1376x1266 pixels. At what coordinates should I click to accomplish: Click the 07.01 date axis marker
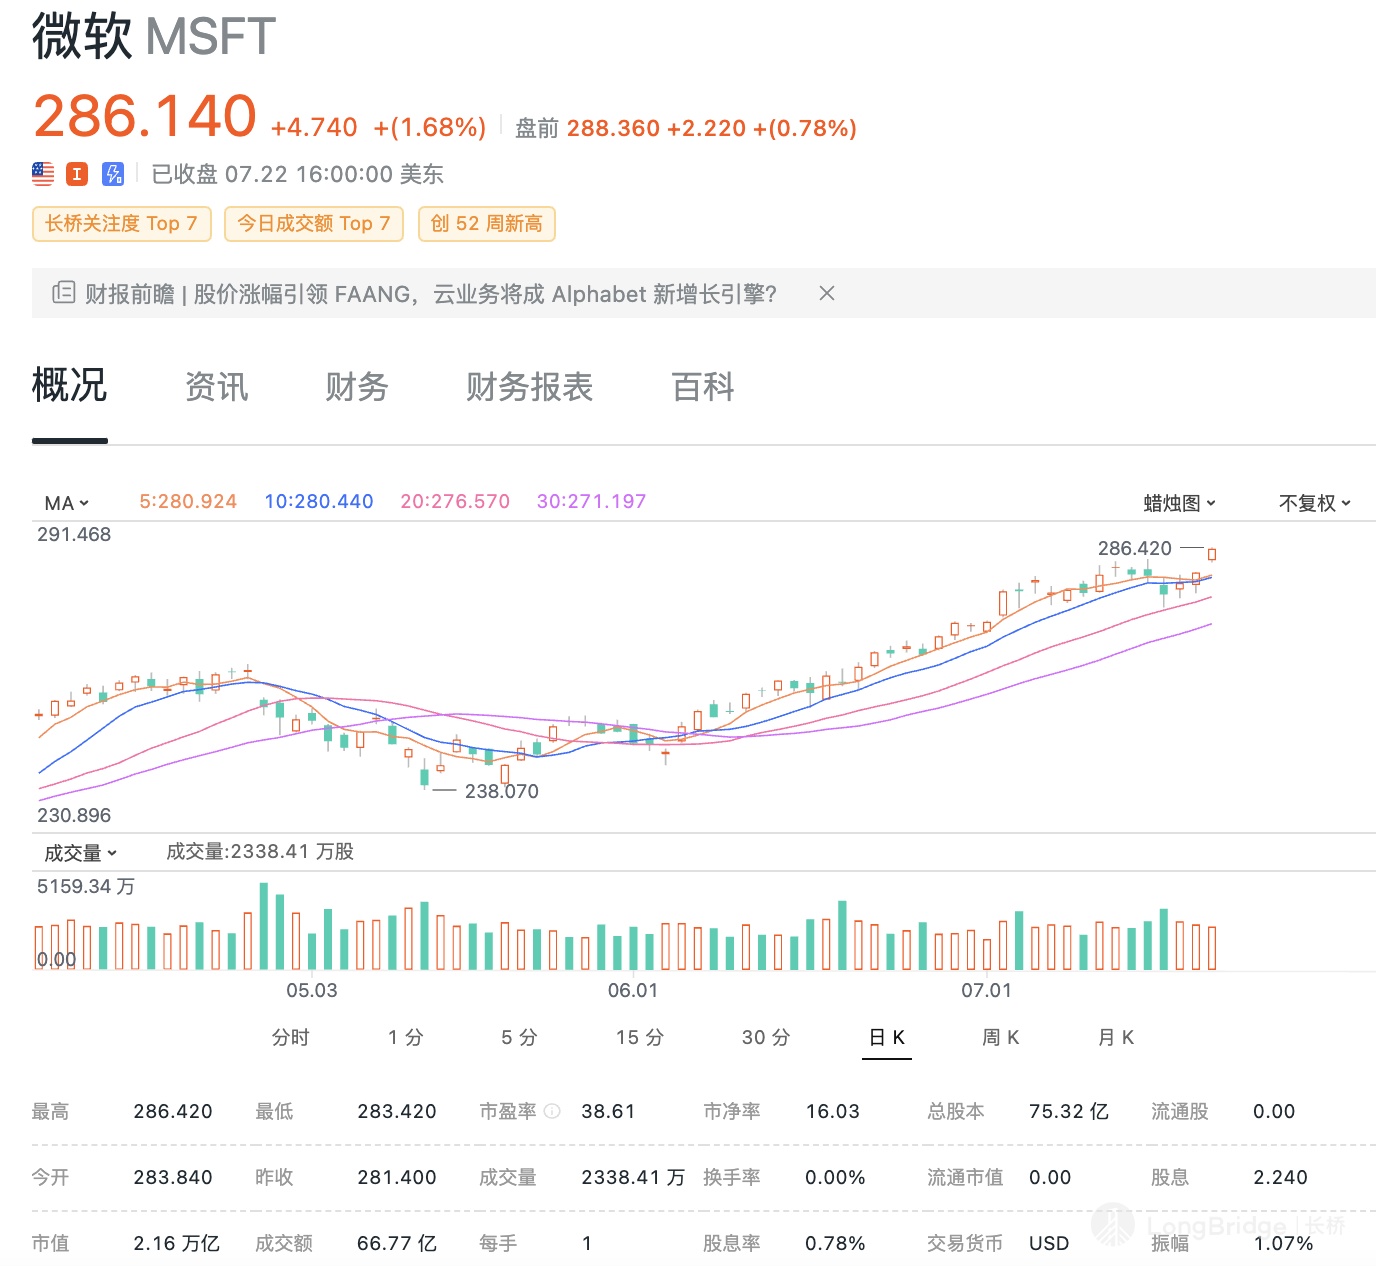986,990
